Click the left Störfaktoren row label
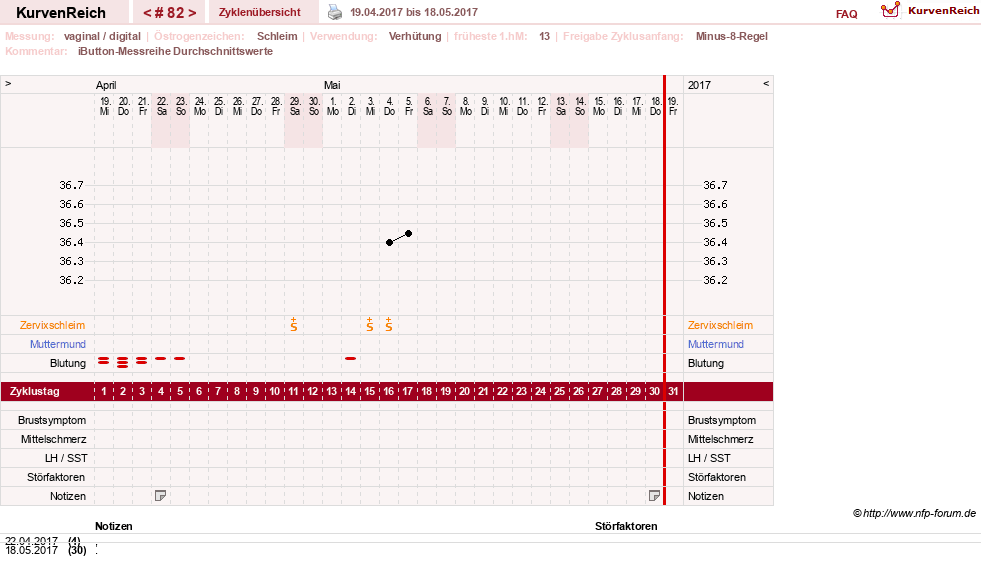981x585 pixels. [x=56, y=477]
